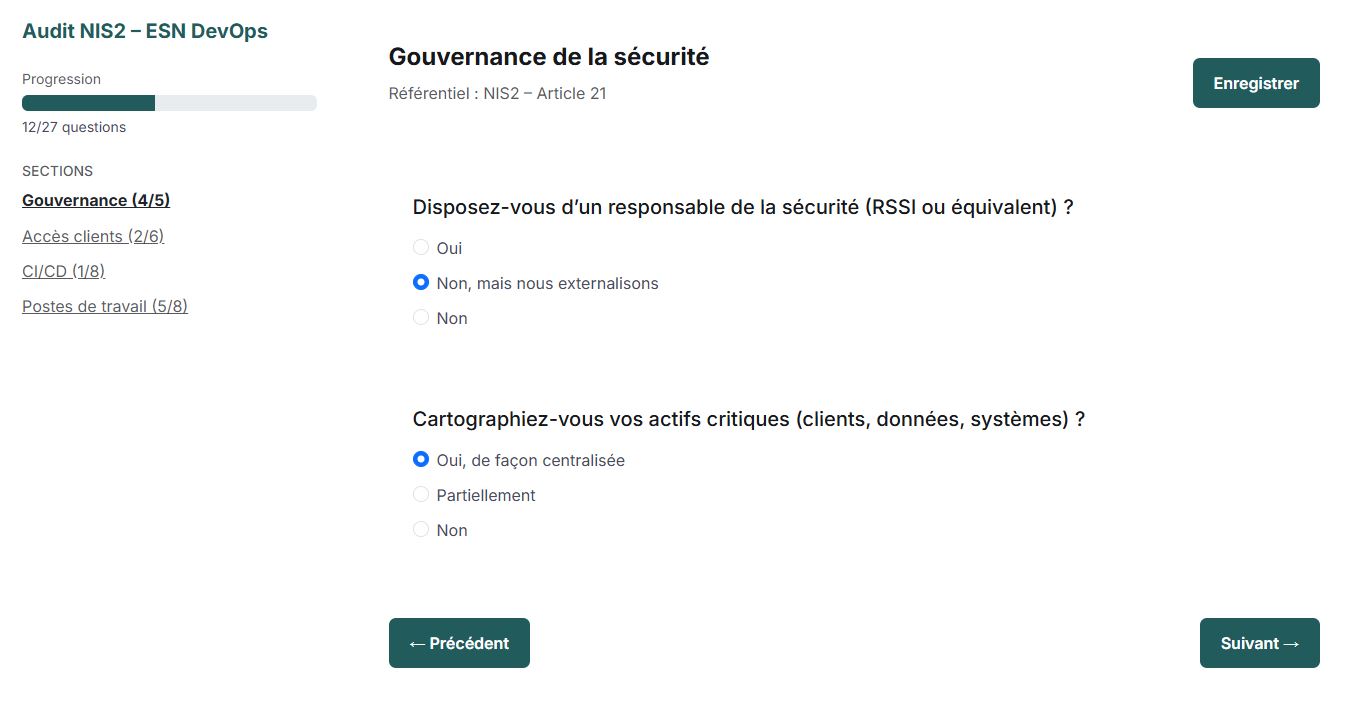The height and width of the screenshot is (706, 1363).
Task: Click the Progression bar
Action: tap(168, 102)
